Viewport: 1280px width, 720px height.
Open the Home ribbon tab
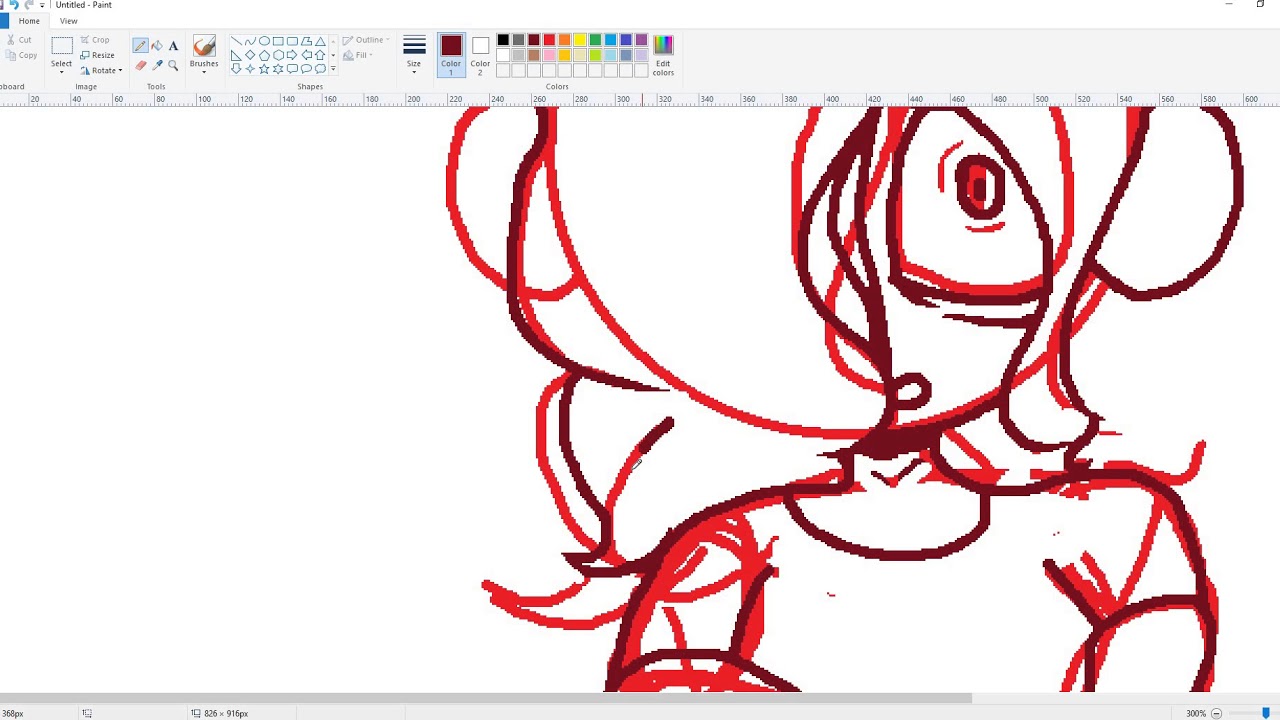point(29,21)
